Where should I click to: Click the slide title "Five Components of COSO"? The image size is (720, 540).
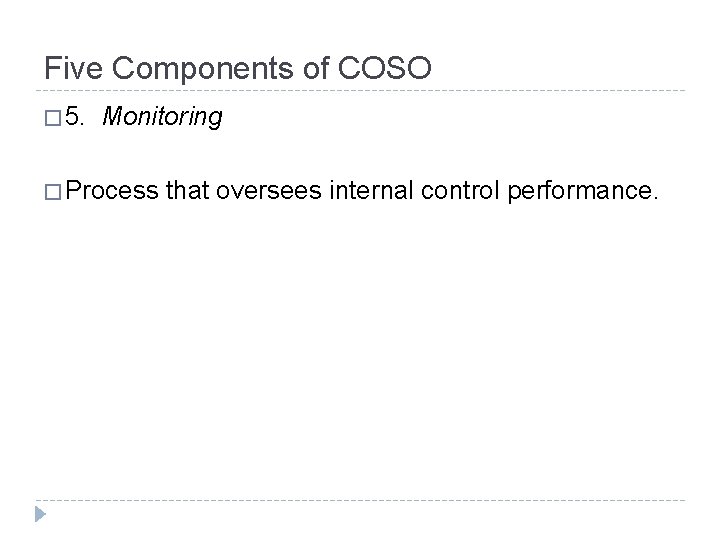(238, 68)
